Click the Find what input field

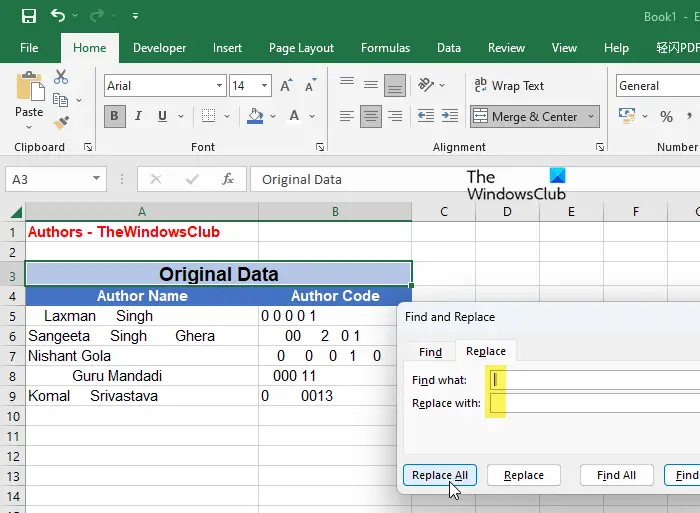pos(594,380)
